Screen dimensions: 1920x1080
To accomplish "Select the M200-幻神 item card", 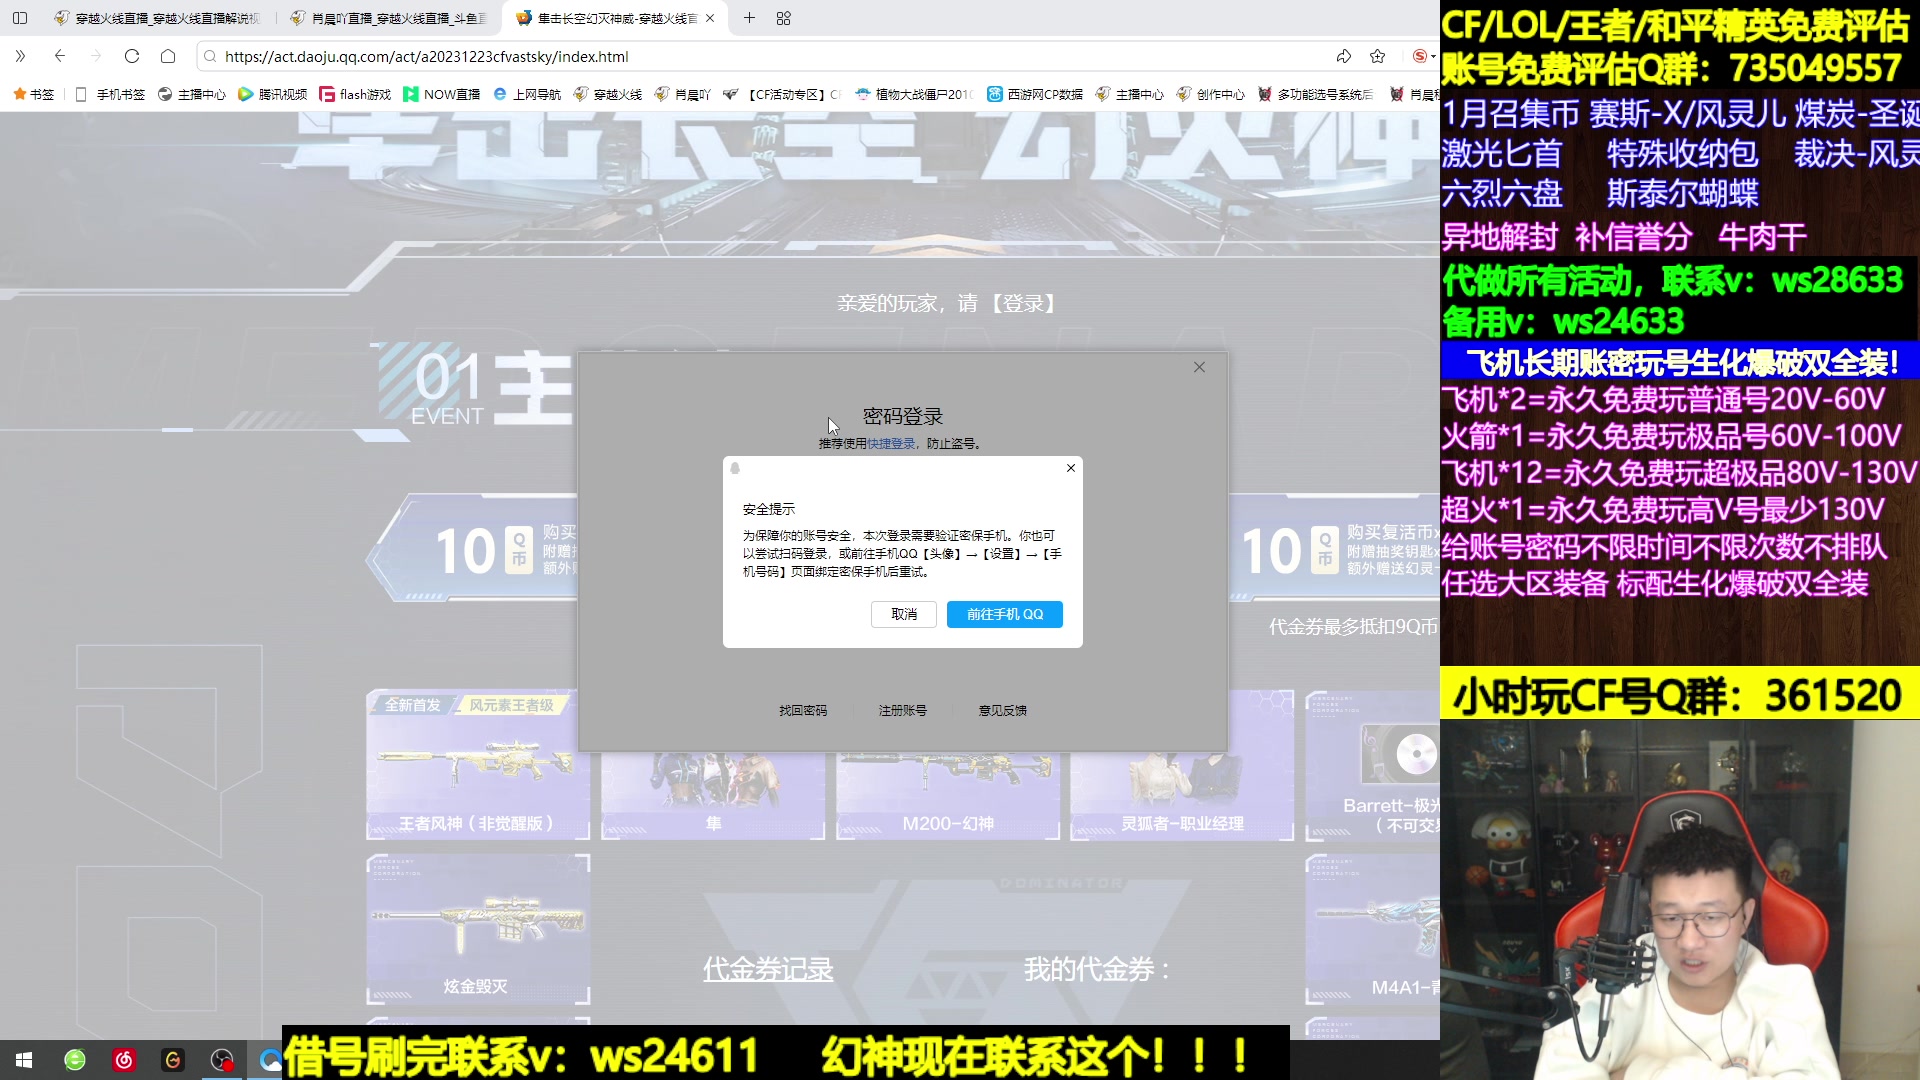I will pos(948,795).
